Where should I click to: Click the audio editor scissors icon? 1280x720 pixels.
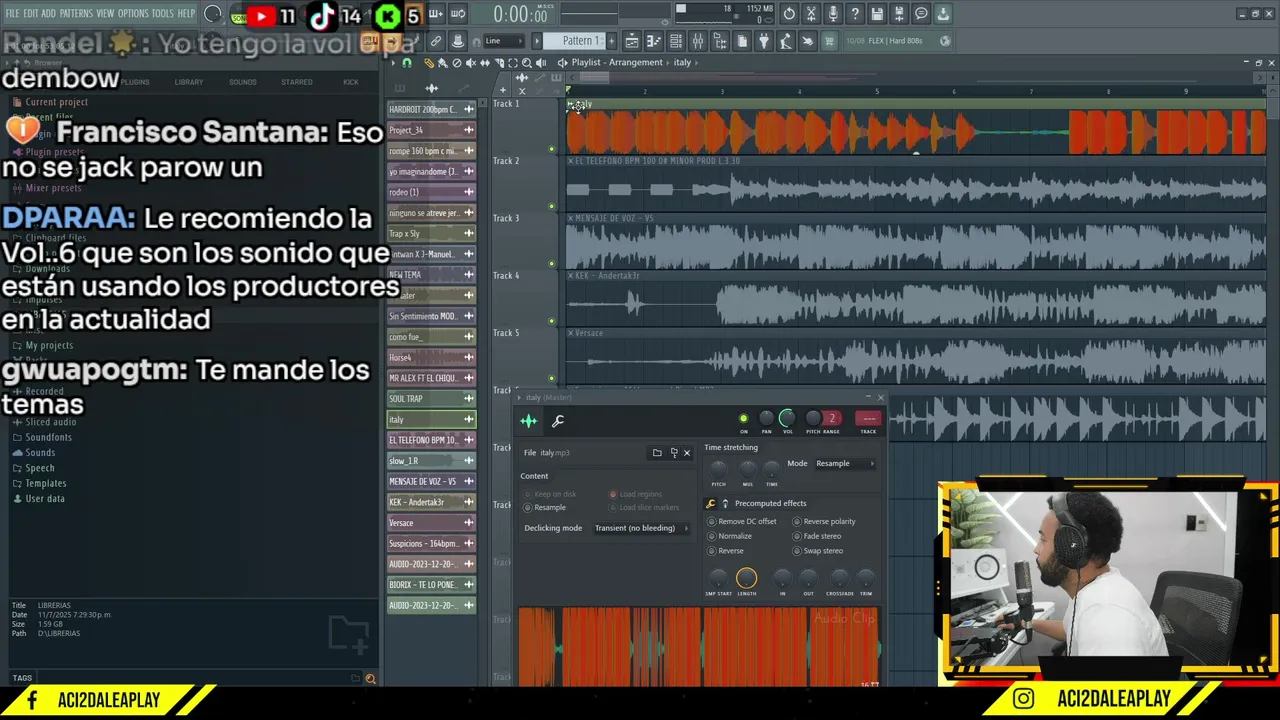coord(811,14)
